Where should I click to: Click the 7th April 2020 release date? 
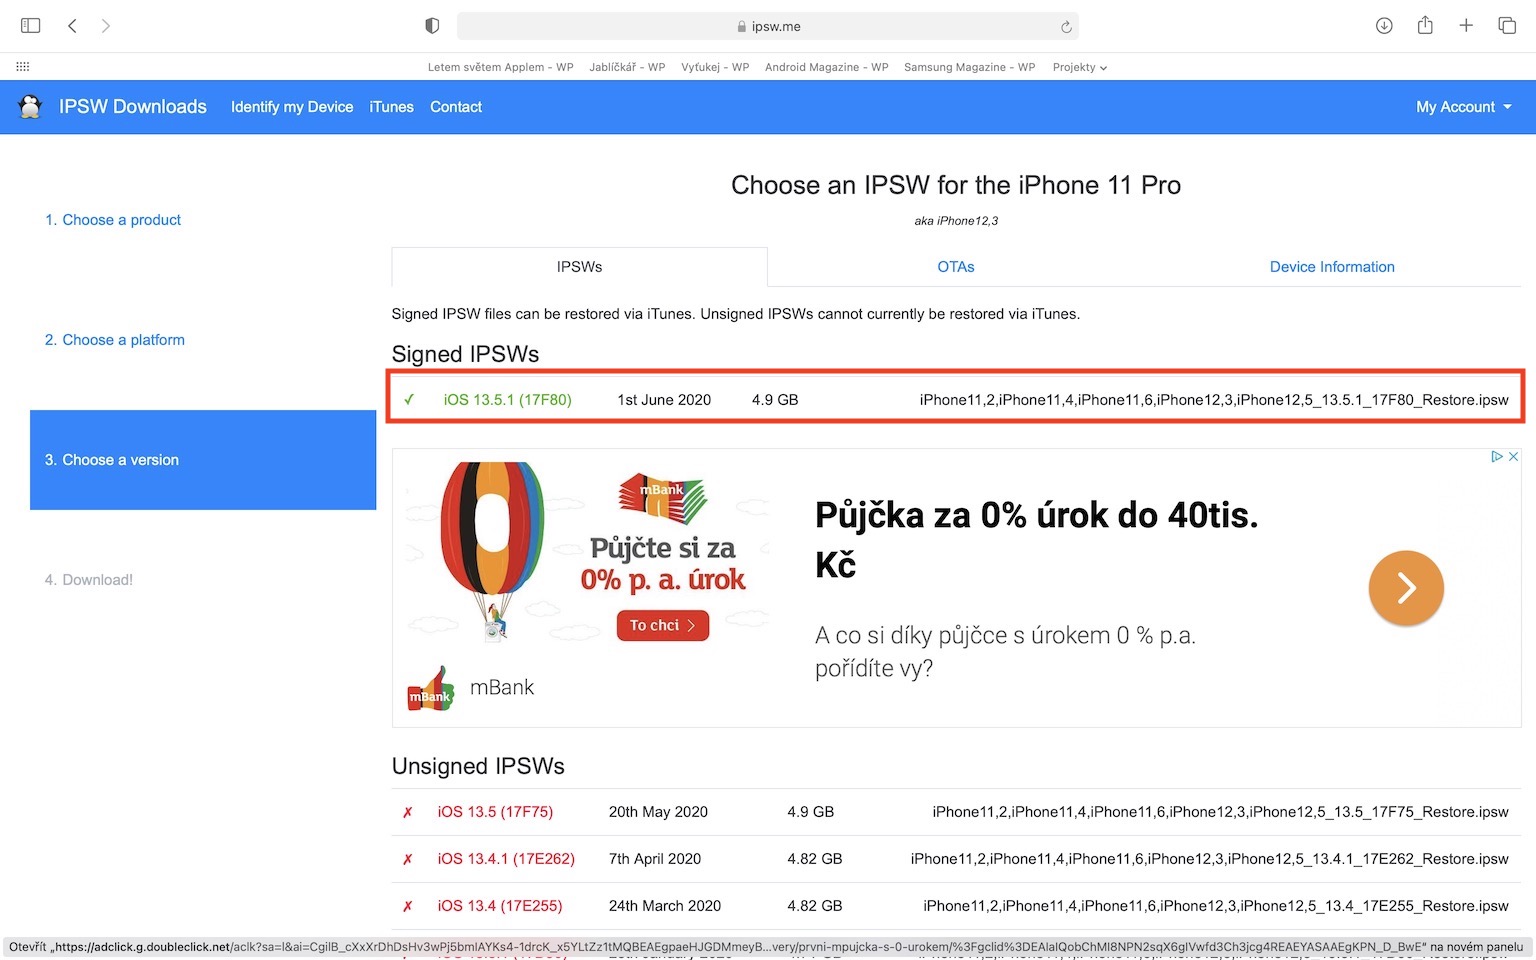(x=655, y=859)
